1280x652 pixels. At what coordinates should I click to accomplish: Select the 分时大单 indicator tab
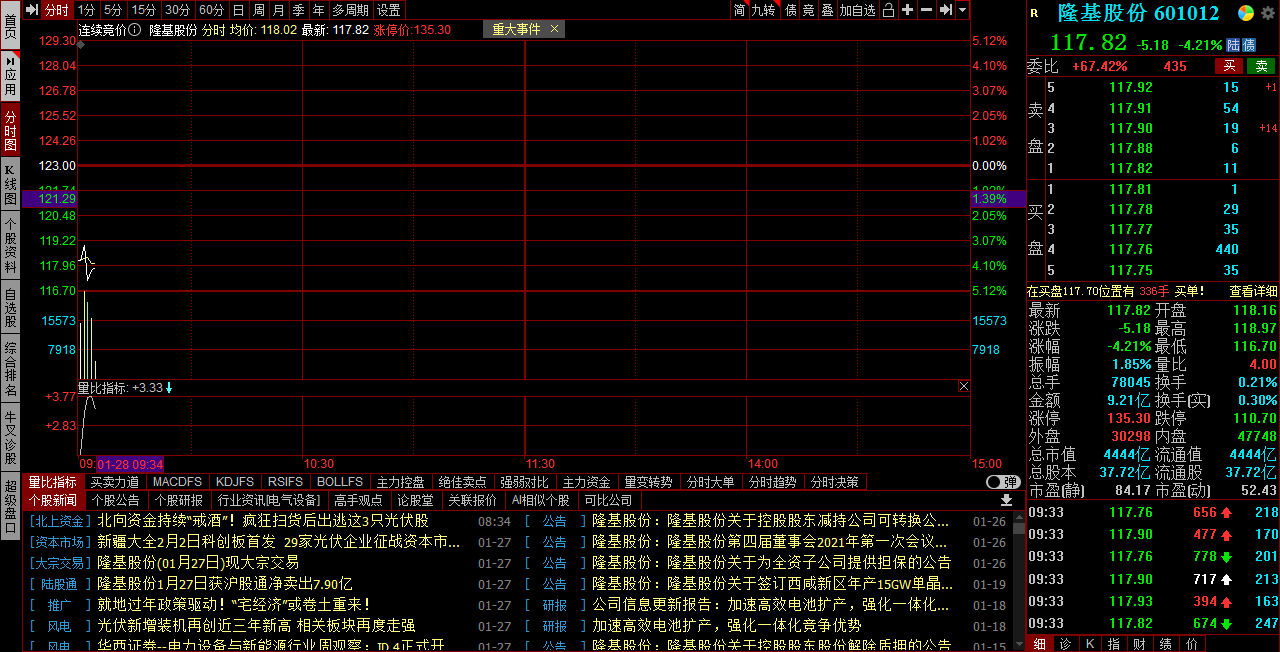click(710, 482)
